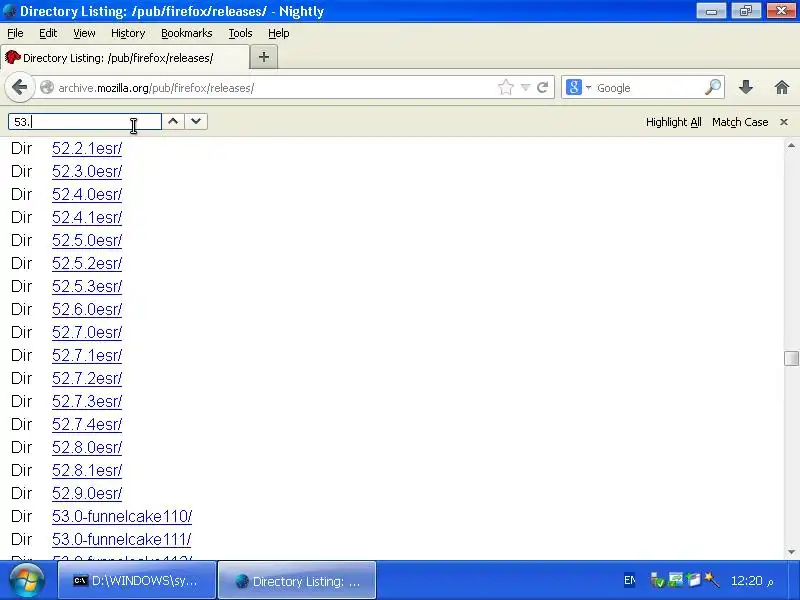Image resolution: width=800 pixels, height=600 pixels.
Task: Open the 52.5.0esr/ directory link
Action: [x=87, y=240]
